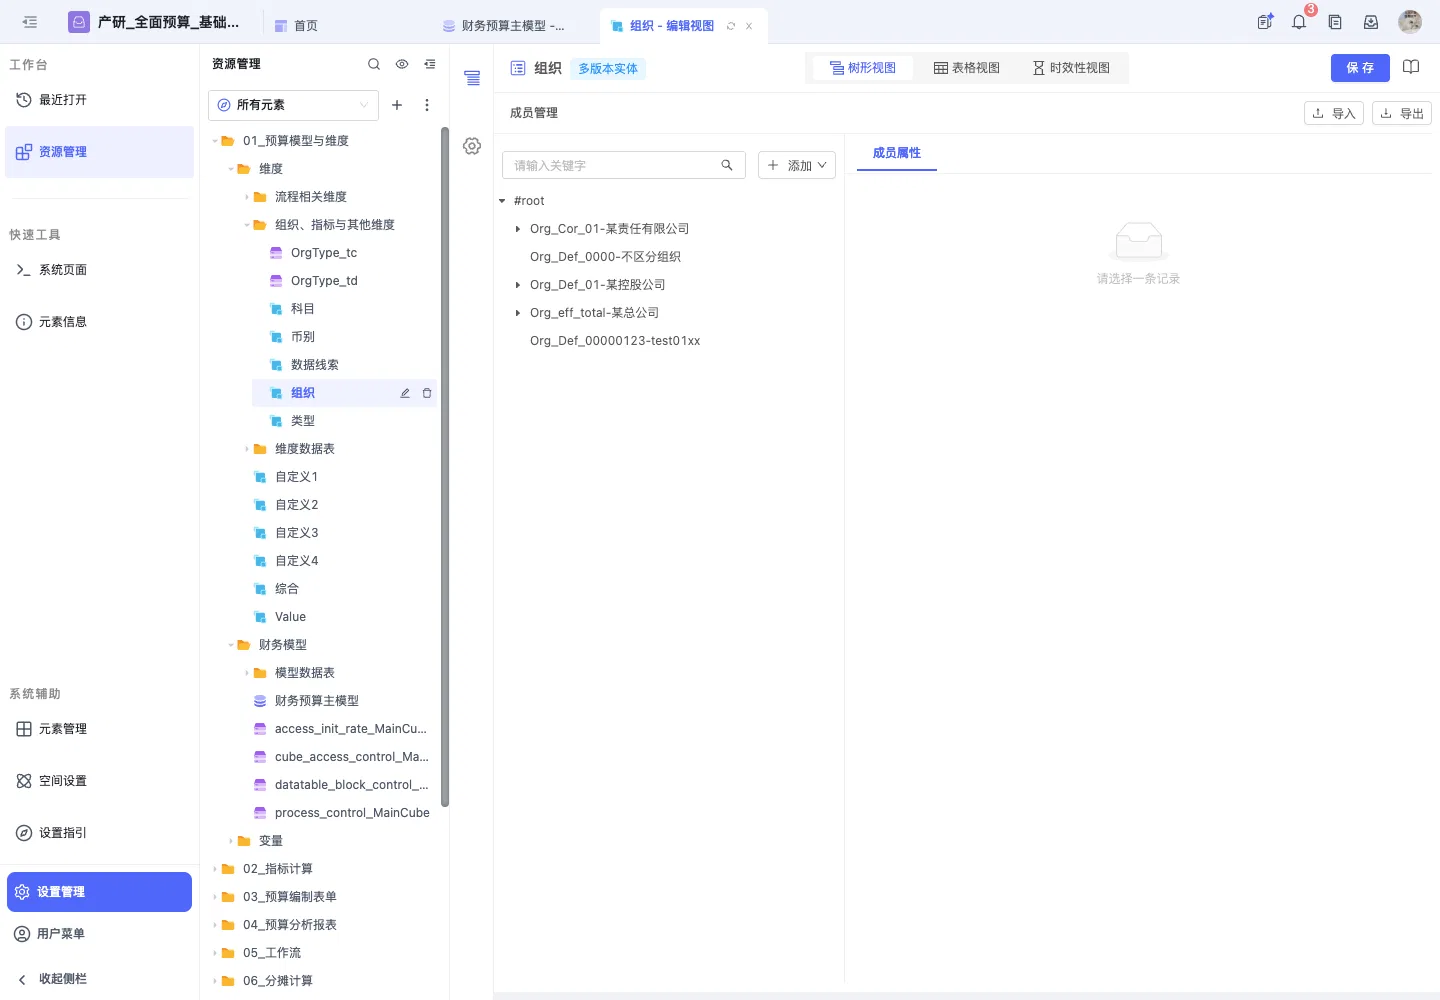The image size is (1440, 1000).
Task: Expand the 模型数据表 folder
Action: pos(247,673)
